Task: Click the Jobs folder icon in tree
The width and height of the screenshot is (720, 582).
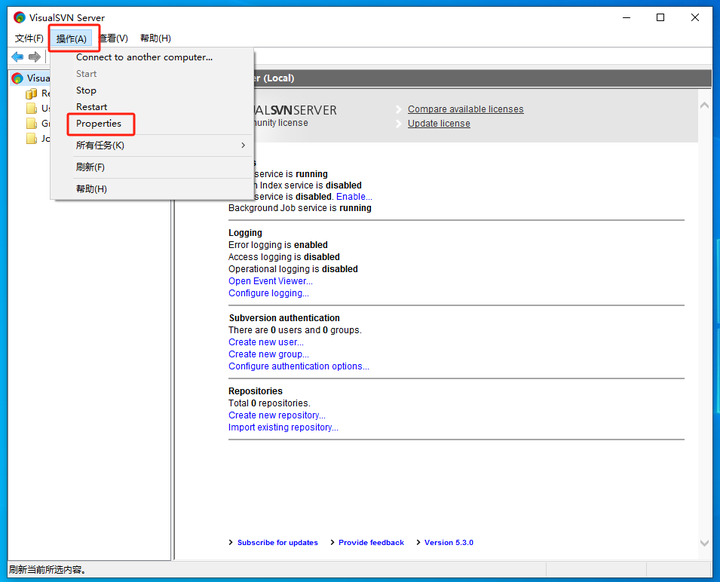Action: click(31, 138)
